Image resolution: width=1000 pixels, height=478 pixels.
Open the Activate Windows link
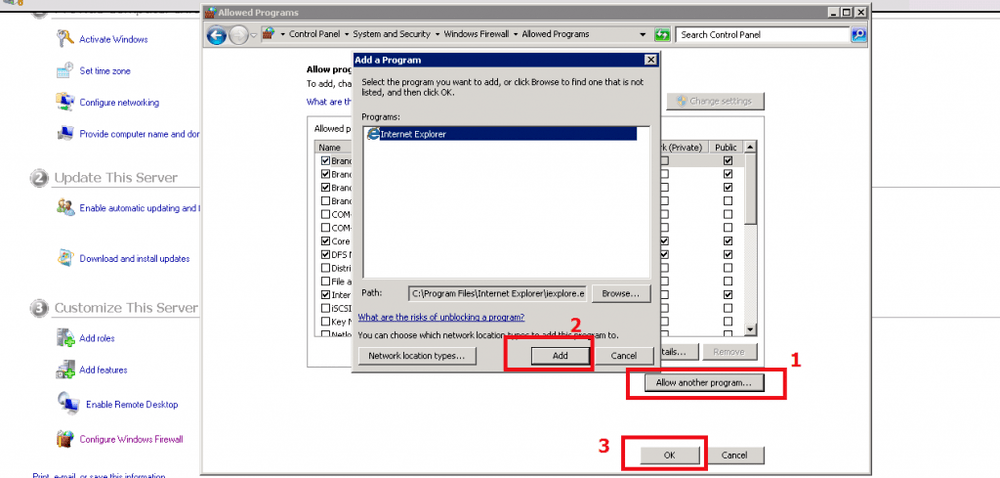click(114, 39)
